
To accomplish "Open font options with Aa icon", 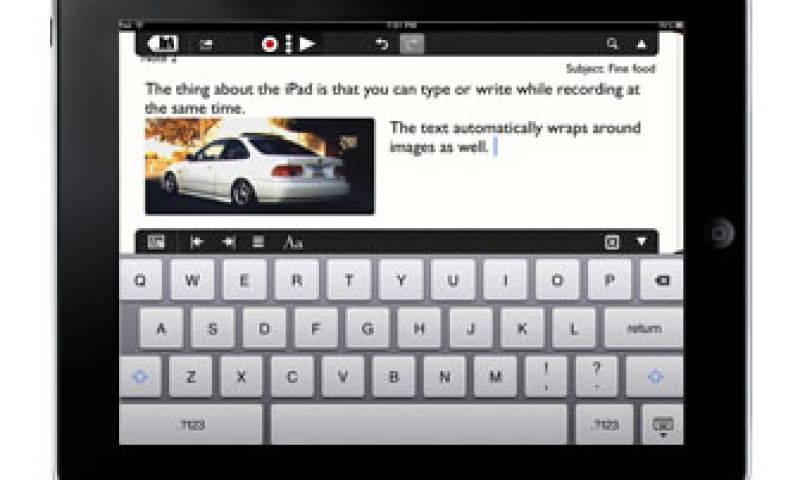I will (293, 242).
